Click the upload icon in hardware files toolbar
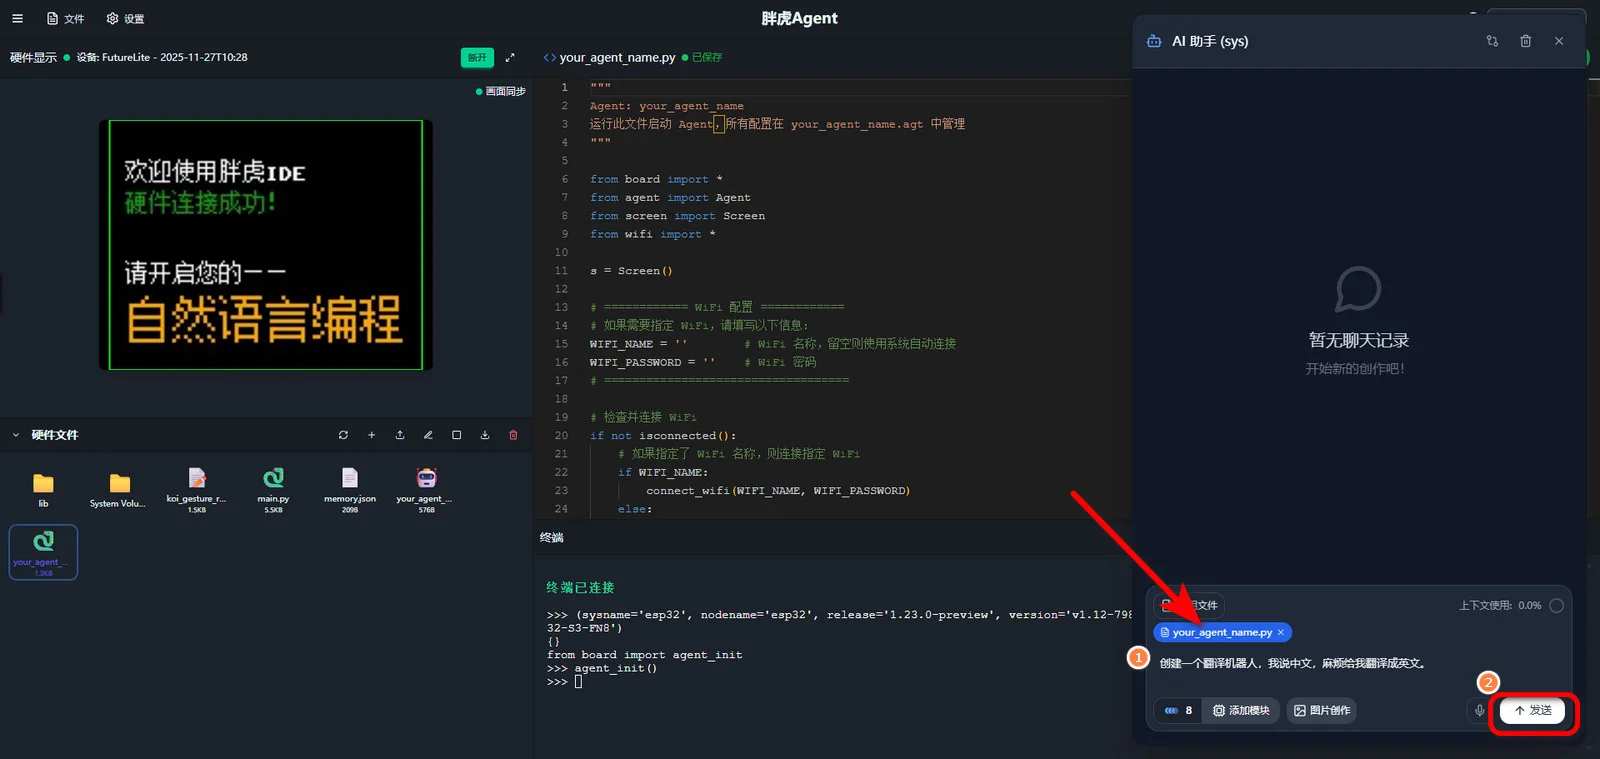The image size is (1600, 759). pos(400,435)
